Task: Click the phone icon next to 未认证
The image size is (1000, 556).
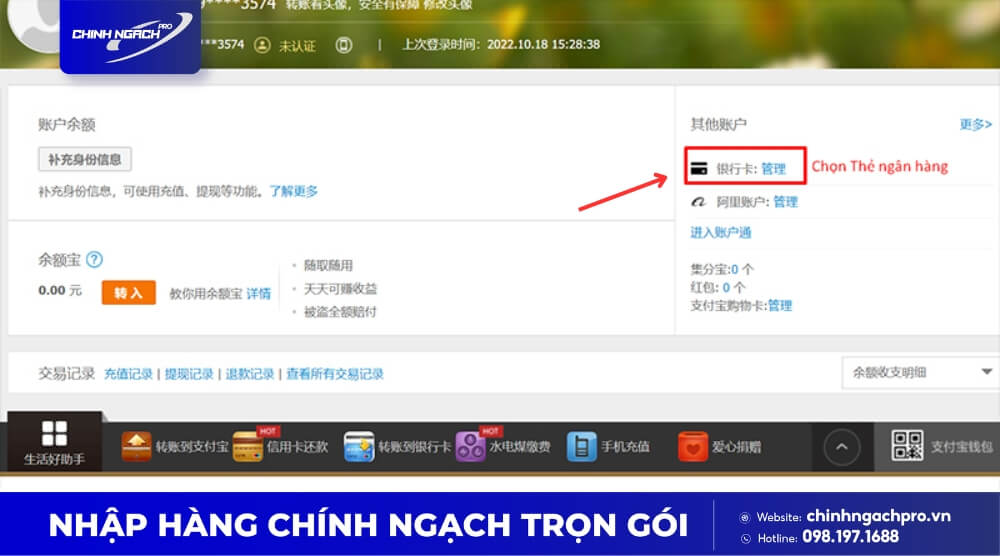Action: (344, 45)
